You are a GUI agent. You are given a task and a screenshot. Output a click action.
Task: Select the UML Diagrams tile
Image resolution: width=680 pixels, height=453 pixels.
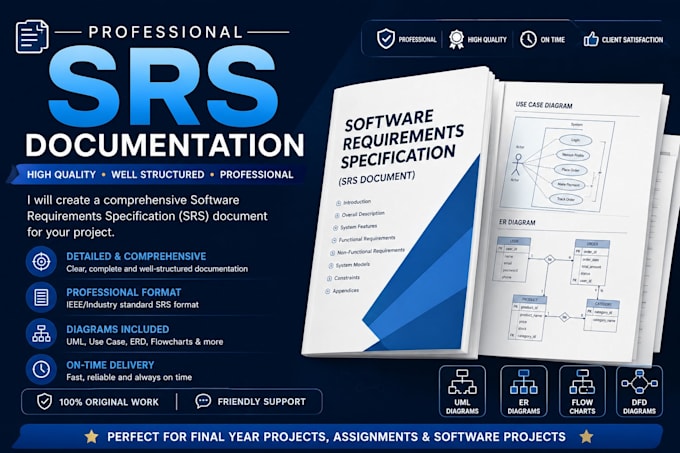pyautogui.click(x=462, y=391)
